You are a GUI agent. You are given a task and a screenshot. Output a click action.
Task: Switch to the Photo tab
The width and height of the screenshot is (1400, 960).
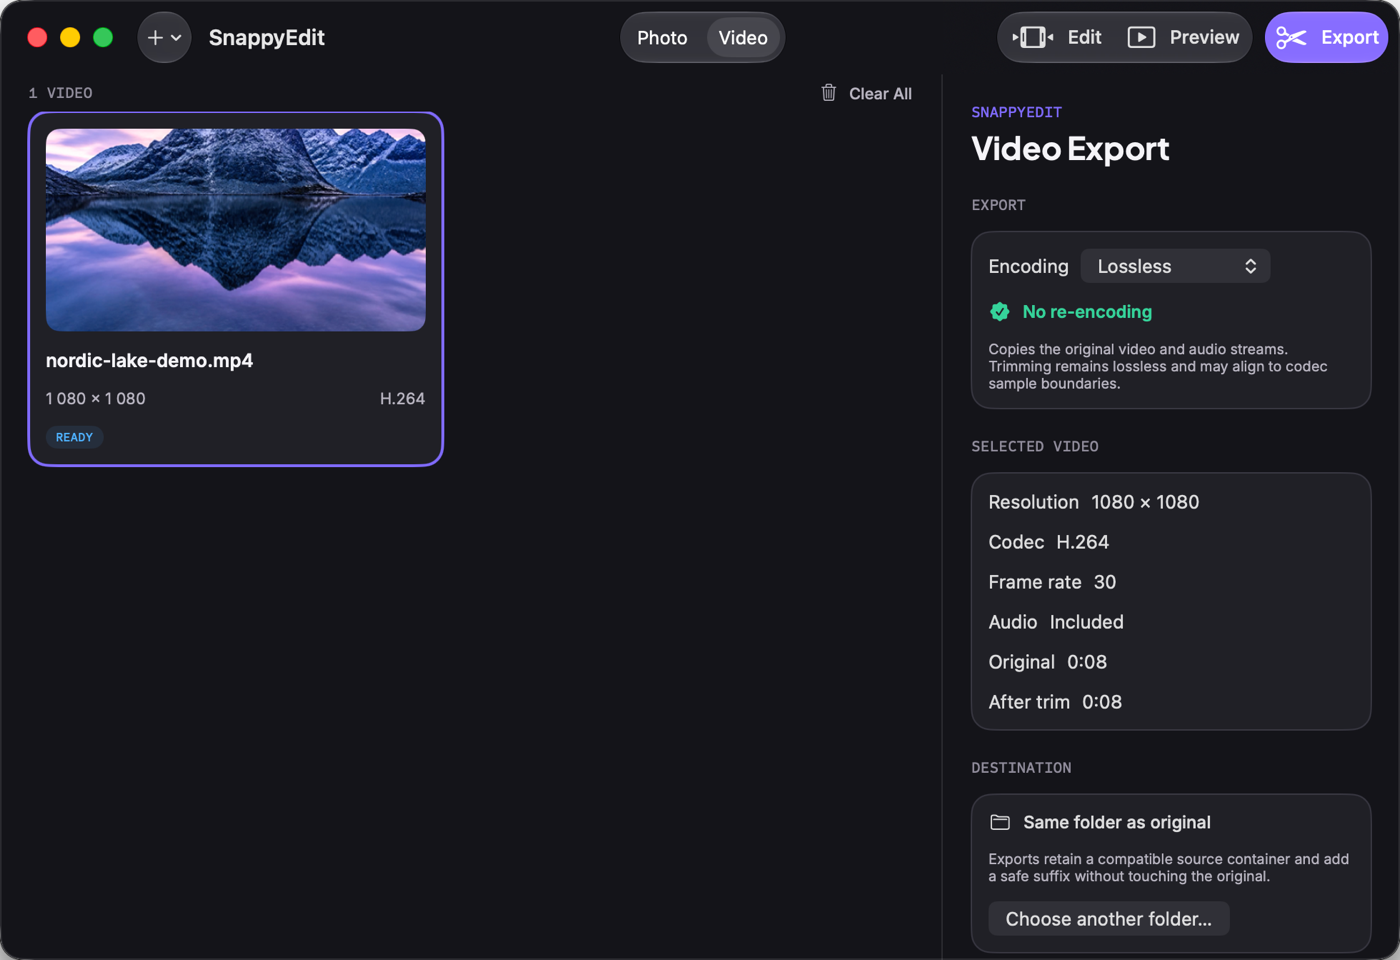pos(662,38)
